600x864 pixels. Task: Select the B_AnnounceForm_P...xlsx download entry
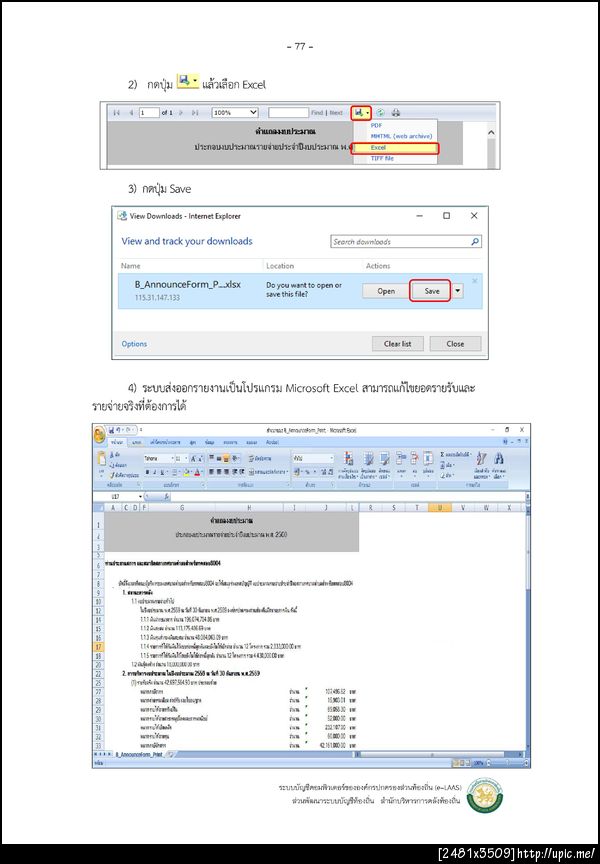click(300, 291)
